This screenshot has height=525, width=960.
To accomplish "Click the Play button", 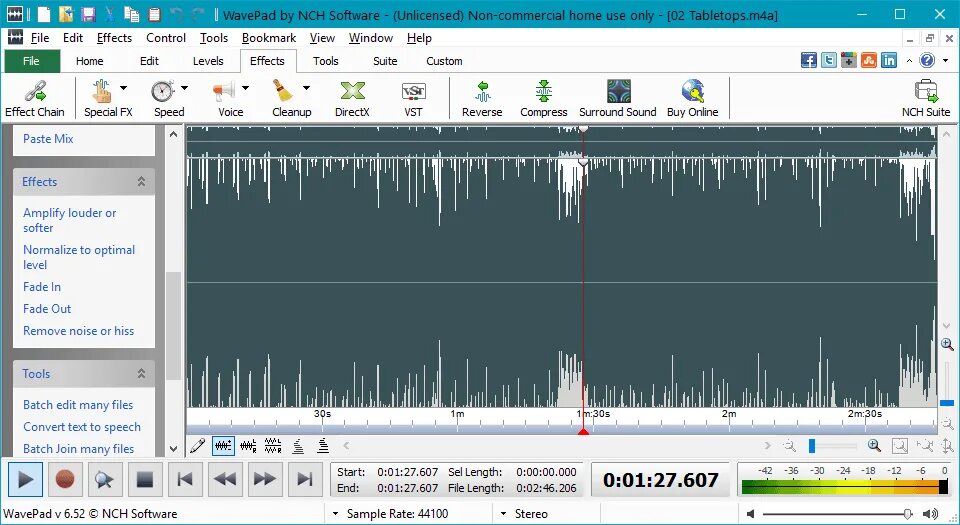I will tap(25, 479).
